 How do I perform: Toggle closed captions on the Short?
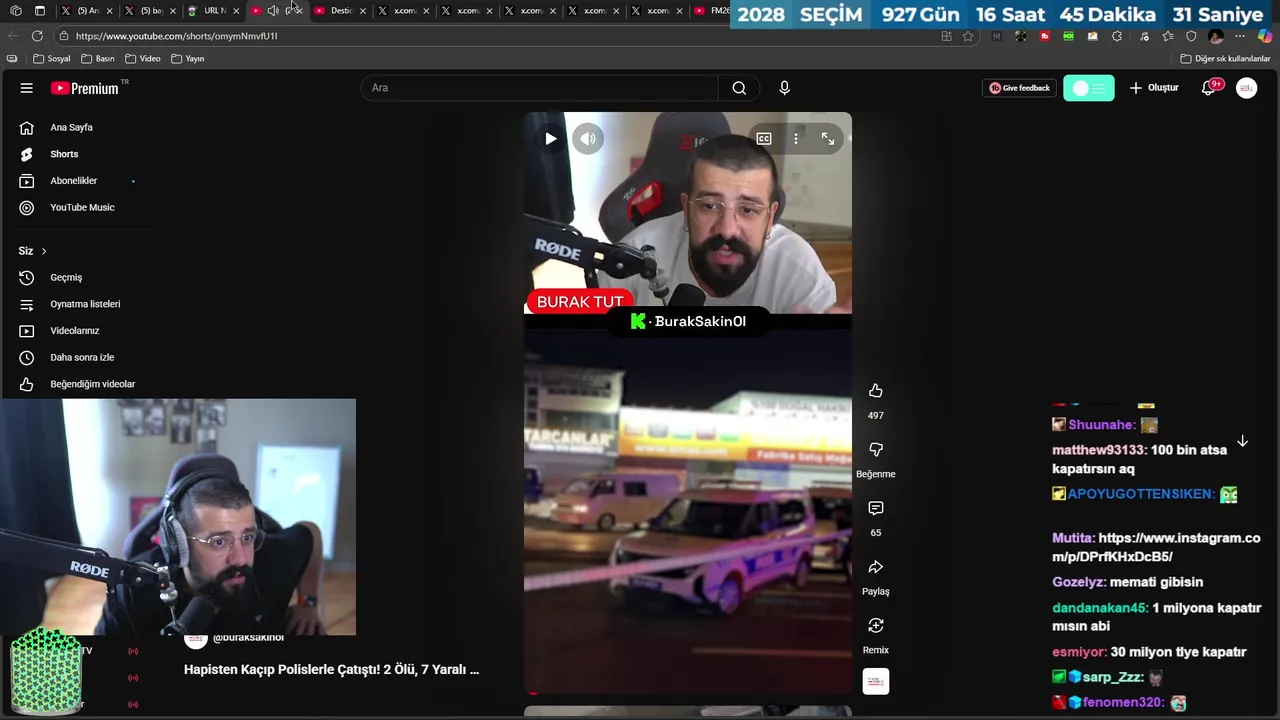tap(764, 139)
